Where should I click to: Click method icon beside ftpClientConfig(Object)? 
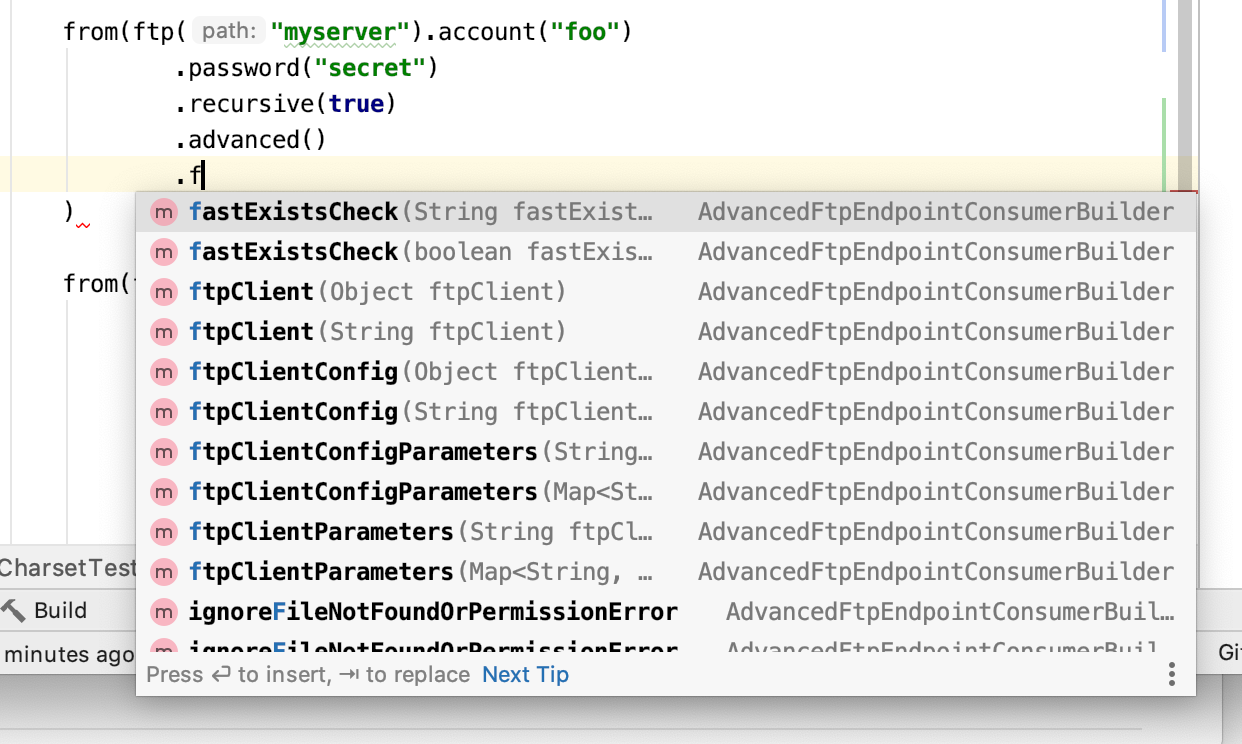tap(164, 371)
